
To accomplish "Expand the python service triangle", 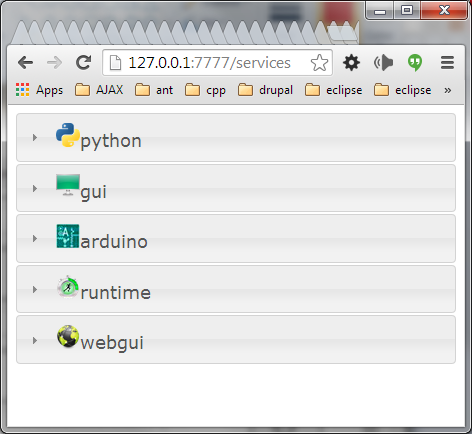I will coord(35,137).
